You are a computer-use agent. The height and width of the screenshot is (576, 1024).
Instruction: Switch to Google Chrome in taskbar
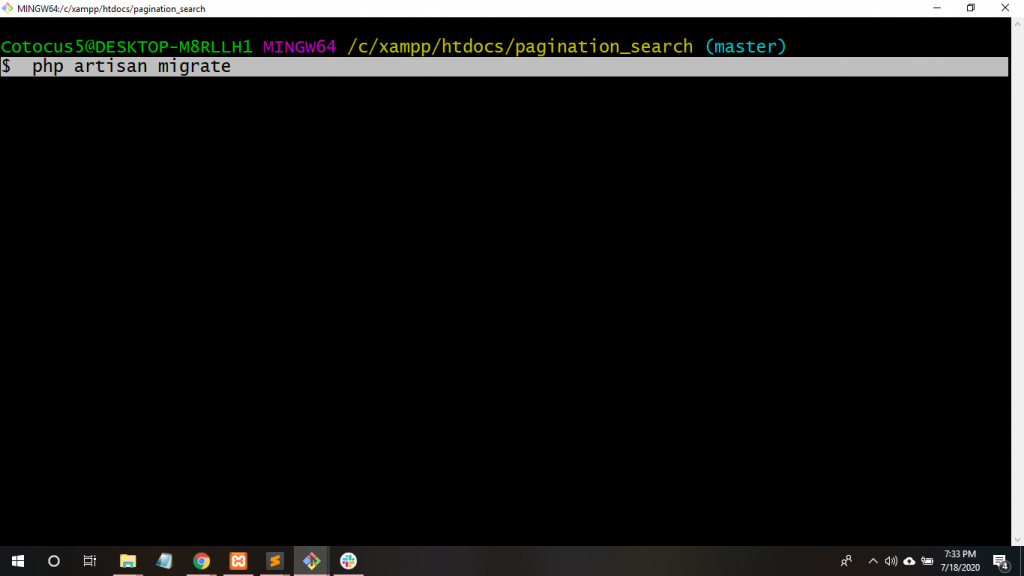pos(201,561)
